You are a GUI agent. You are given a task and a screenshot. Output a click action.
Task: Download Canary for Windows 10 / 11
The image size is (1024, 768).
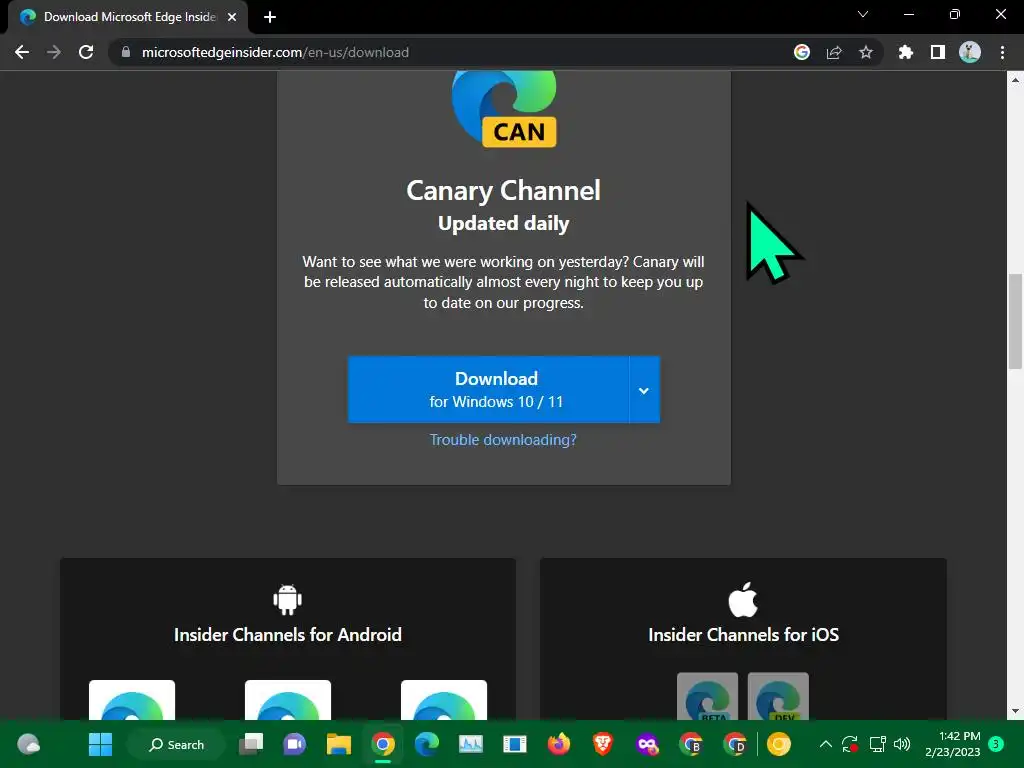coord(488,389)
